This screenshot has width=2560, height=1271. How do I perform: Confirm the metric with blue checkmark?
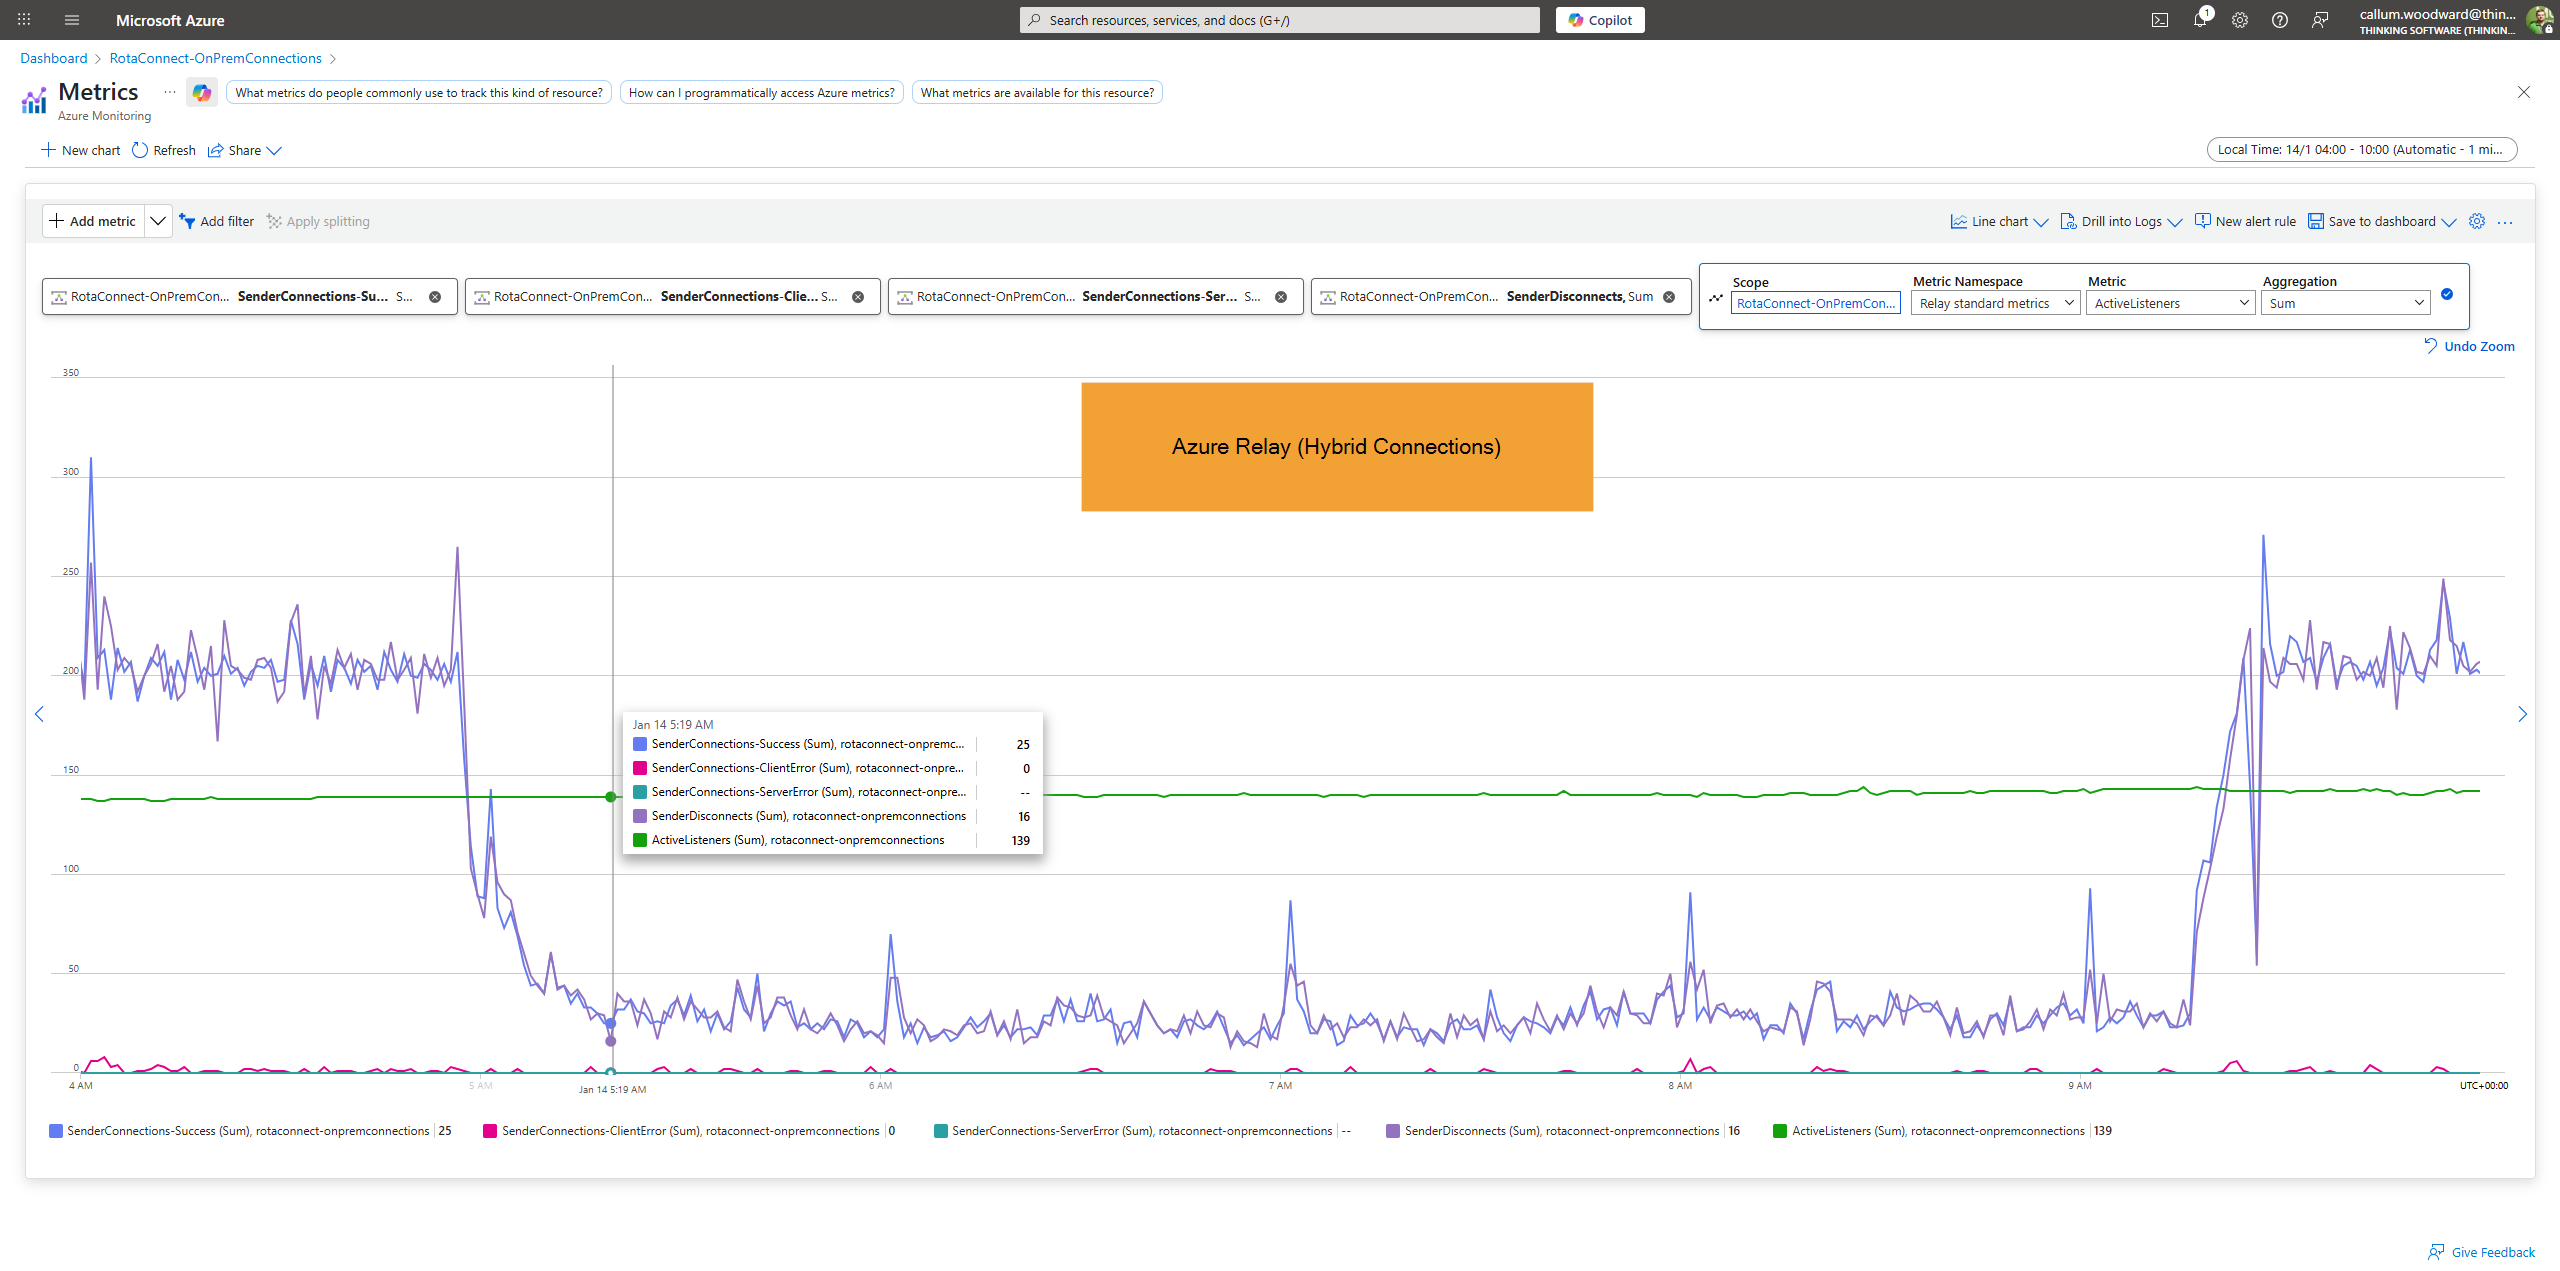pyautogui.click(x=2447, y=294)
